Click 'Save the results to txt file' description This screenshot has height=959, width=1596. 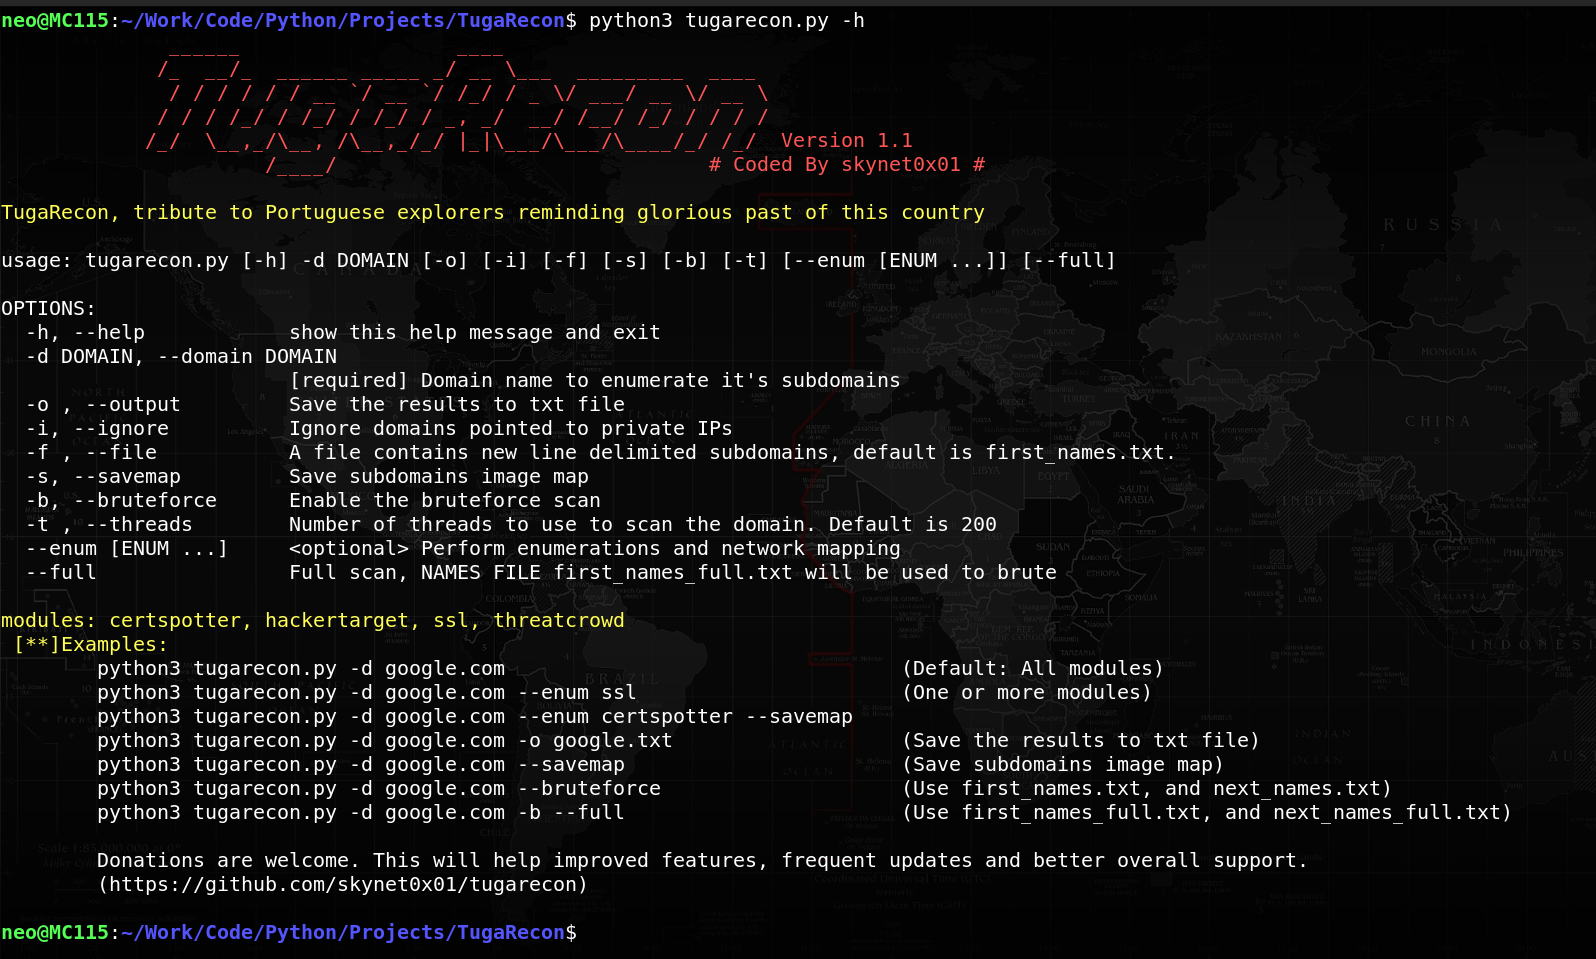click(x=457, y=404)
